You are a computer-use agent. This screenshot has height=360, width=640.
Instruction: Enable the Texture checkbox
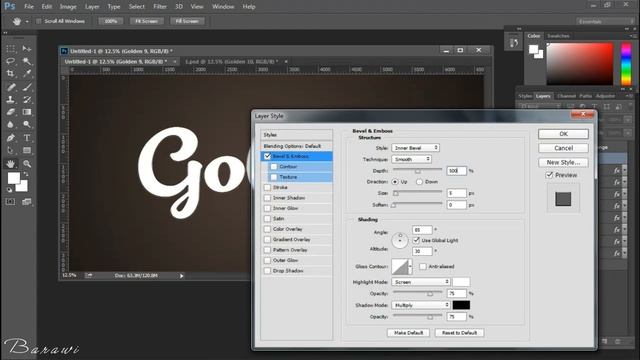click(274, 177)
